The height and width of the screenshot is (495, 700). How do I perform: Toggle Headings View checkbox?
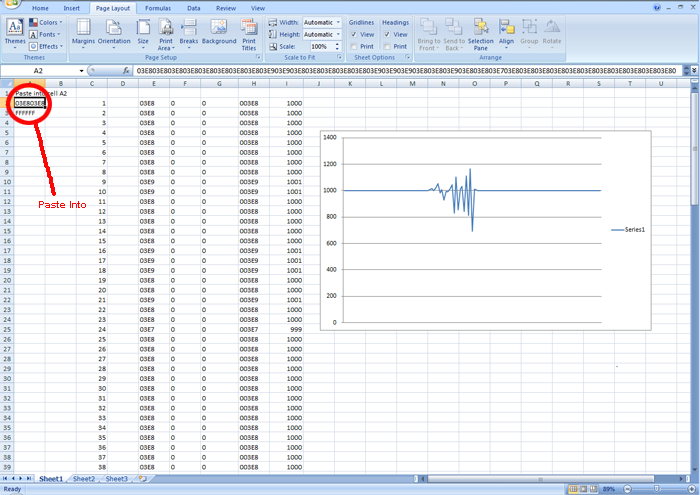pyautogui.click(x=387, y=34)
